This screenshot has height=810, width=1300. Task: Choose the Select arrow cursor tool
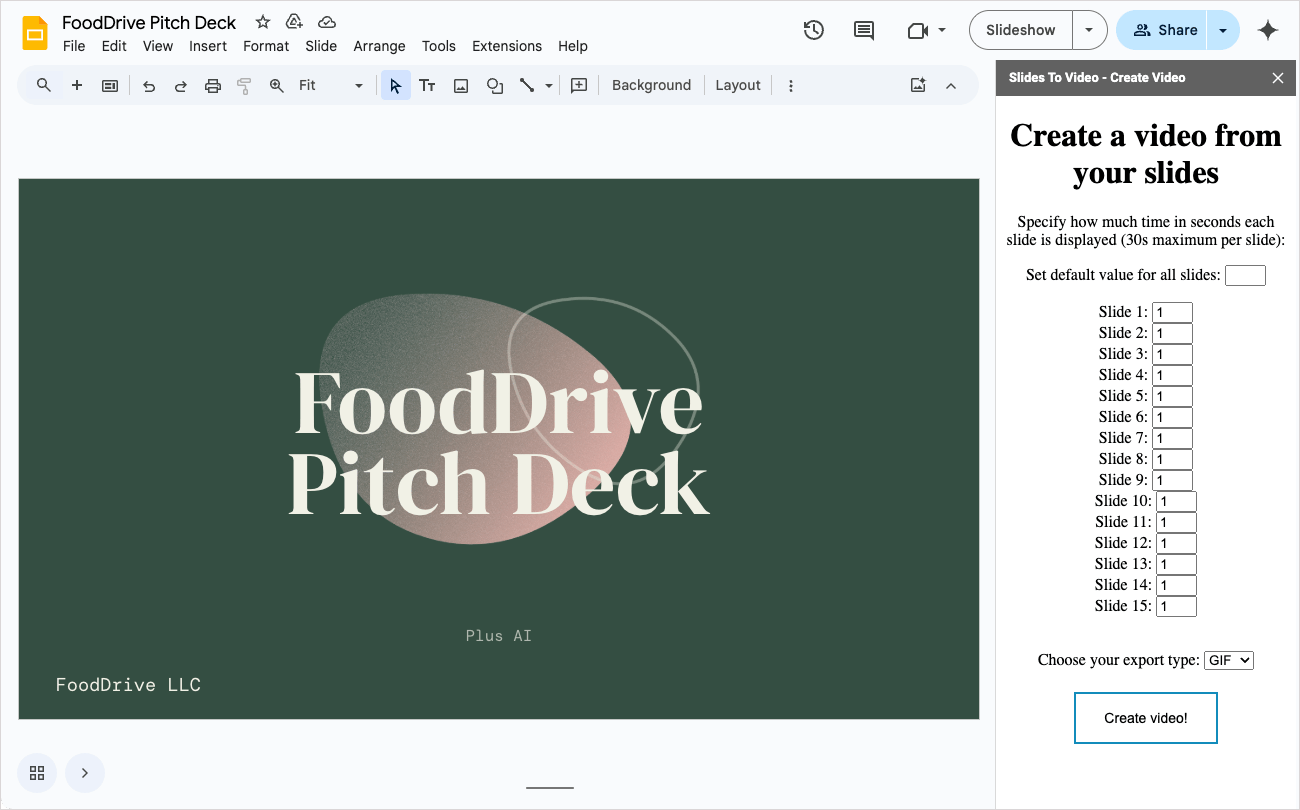(x=396, y=85)
